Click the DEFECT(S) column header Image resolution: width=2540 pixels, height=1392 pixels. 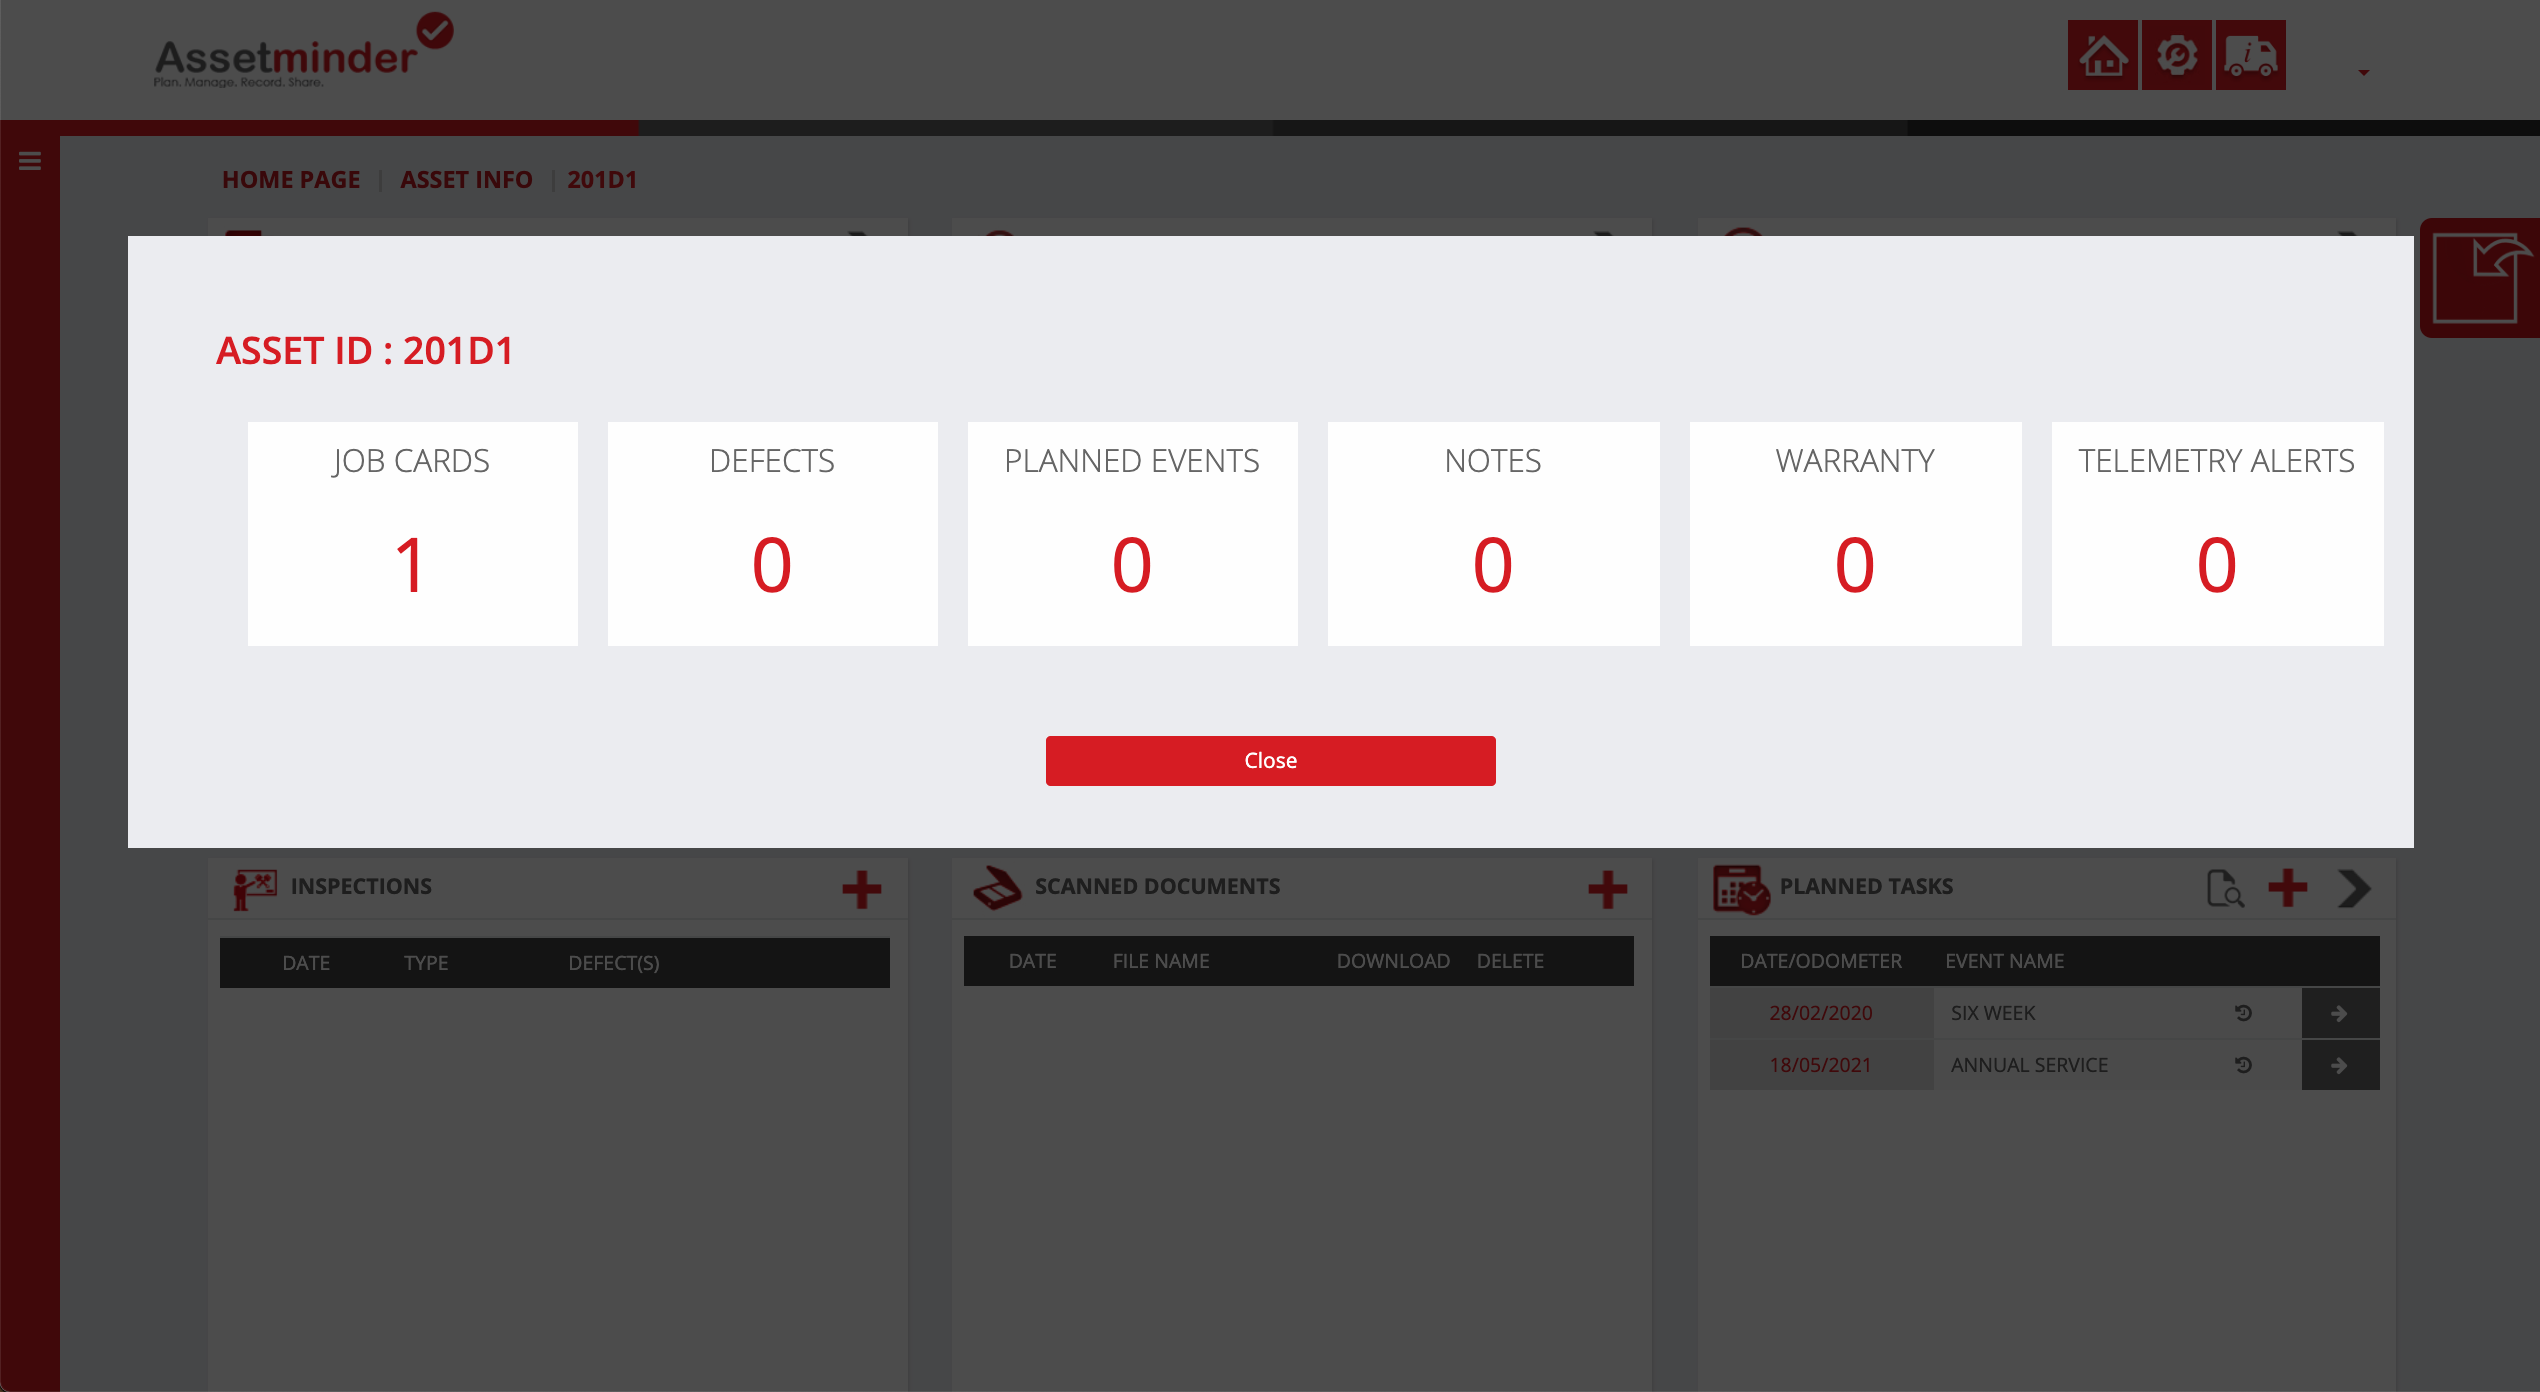(x=614, y=963)
